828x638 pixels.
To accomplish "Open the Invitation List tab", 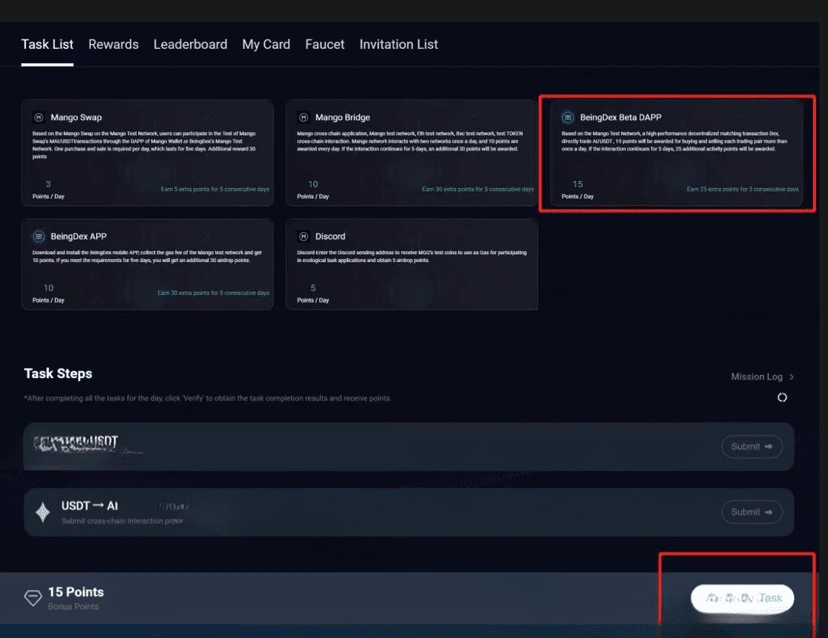I will 399,44.
